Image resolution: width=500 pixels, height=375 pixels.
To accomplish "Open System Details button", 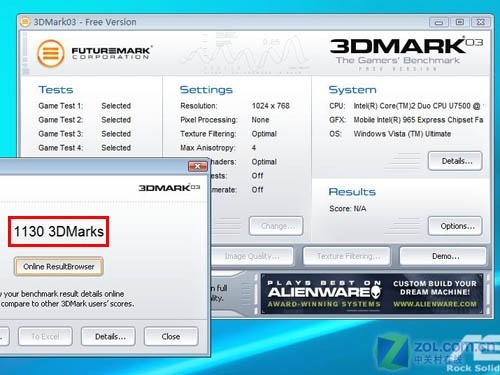I will click(x=455, y=161).
